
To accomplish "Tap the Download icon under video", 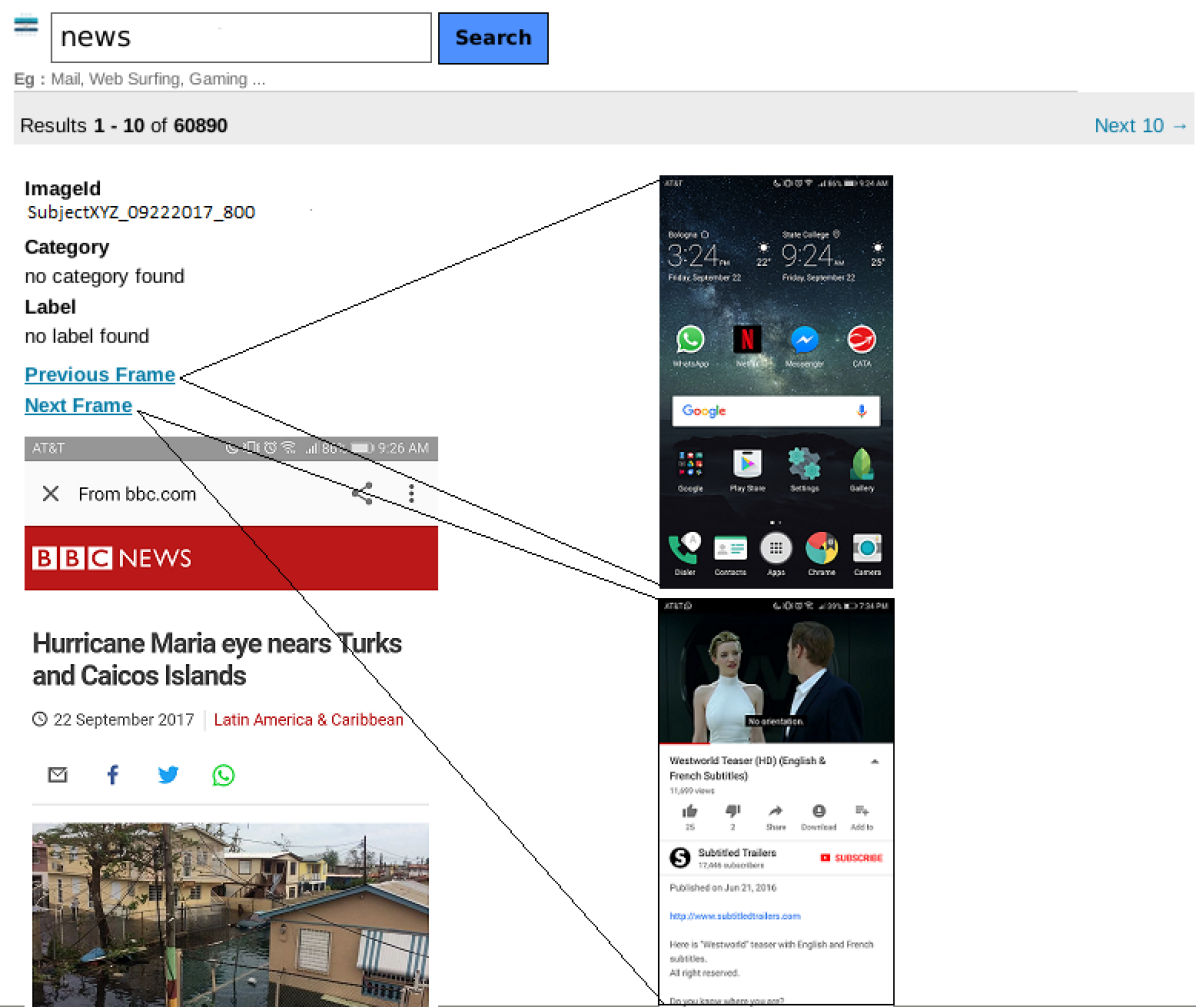I will (818, 811).
